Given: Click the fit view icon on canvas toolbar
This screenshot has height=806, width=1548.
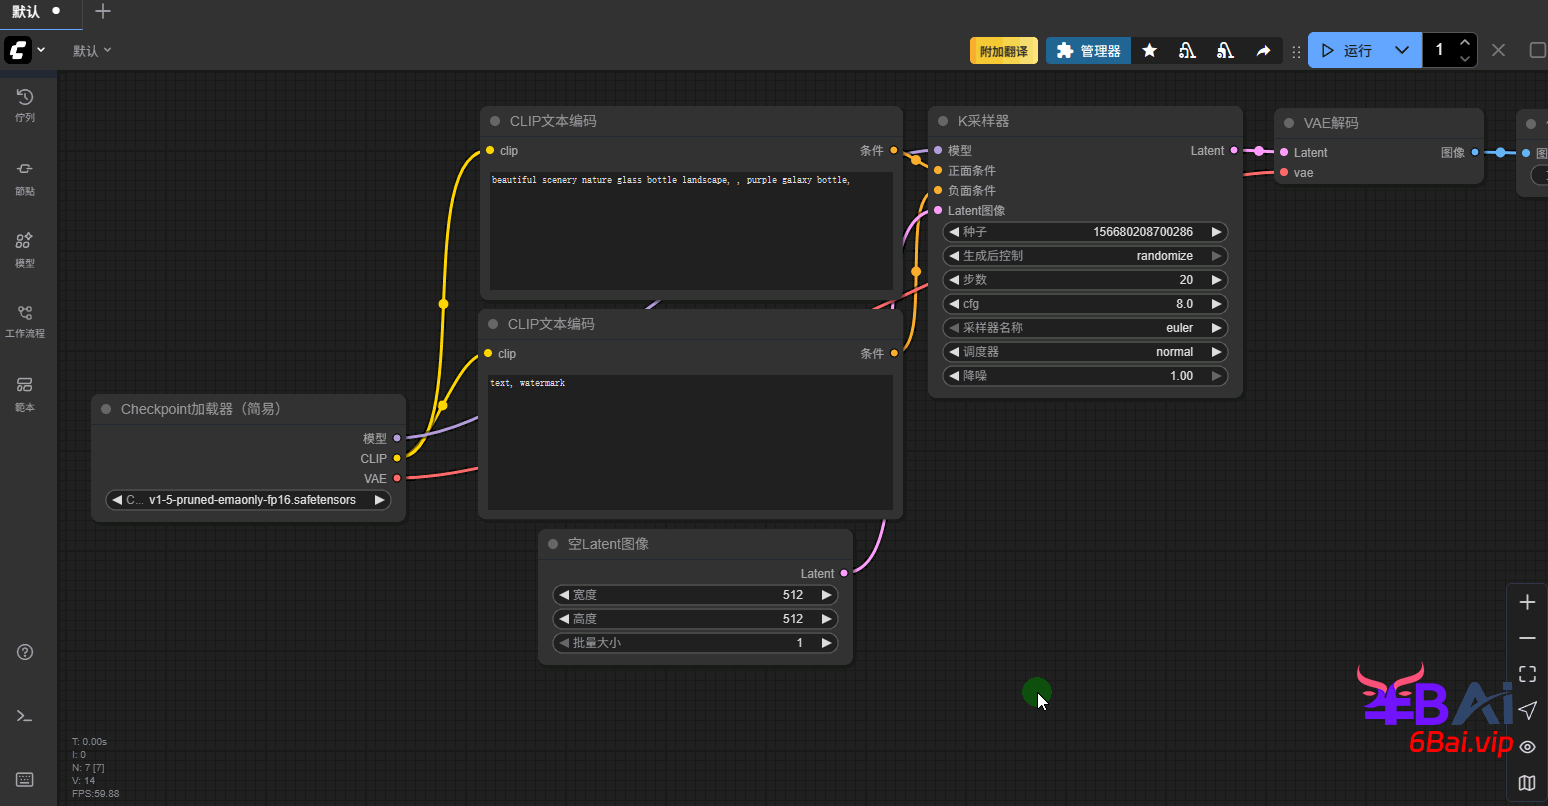Looking at the screenshot, I should pos(1527,674).
